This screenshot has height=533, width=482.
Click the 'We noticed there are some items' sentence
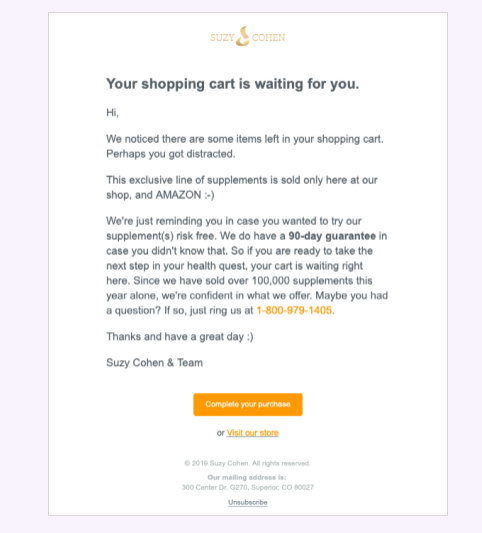(x=245, y=139)
